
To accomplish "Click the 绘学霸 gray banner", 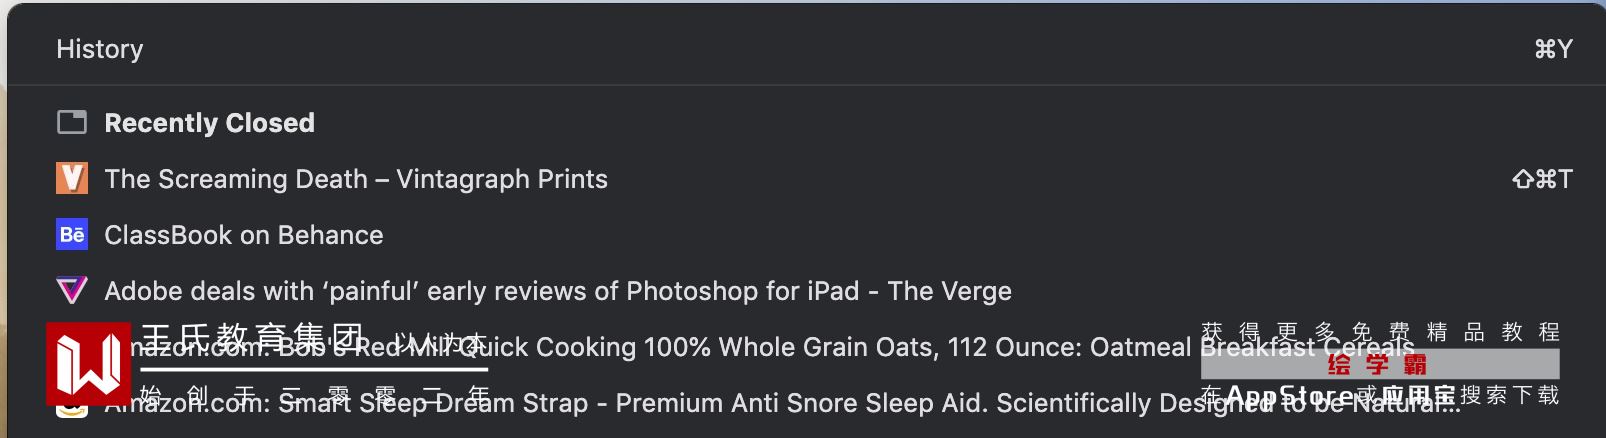I will [1379, 364].
